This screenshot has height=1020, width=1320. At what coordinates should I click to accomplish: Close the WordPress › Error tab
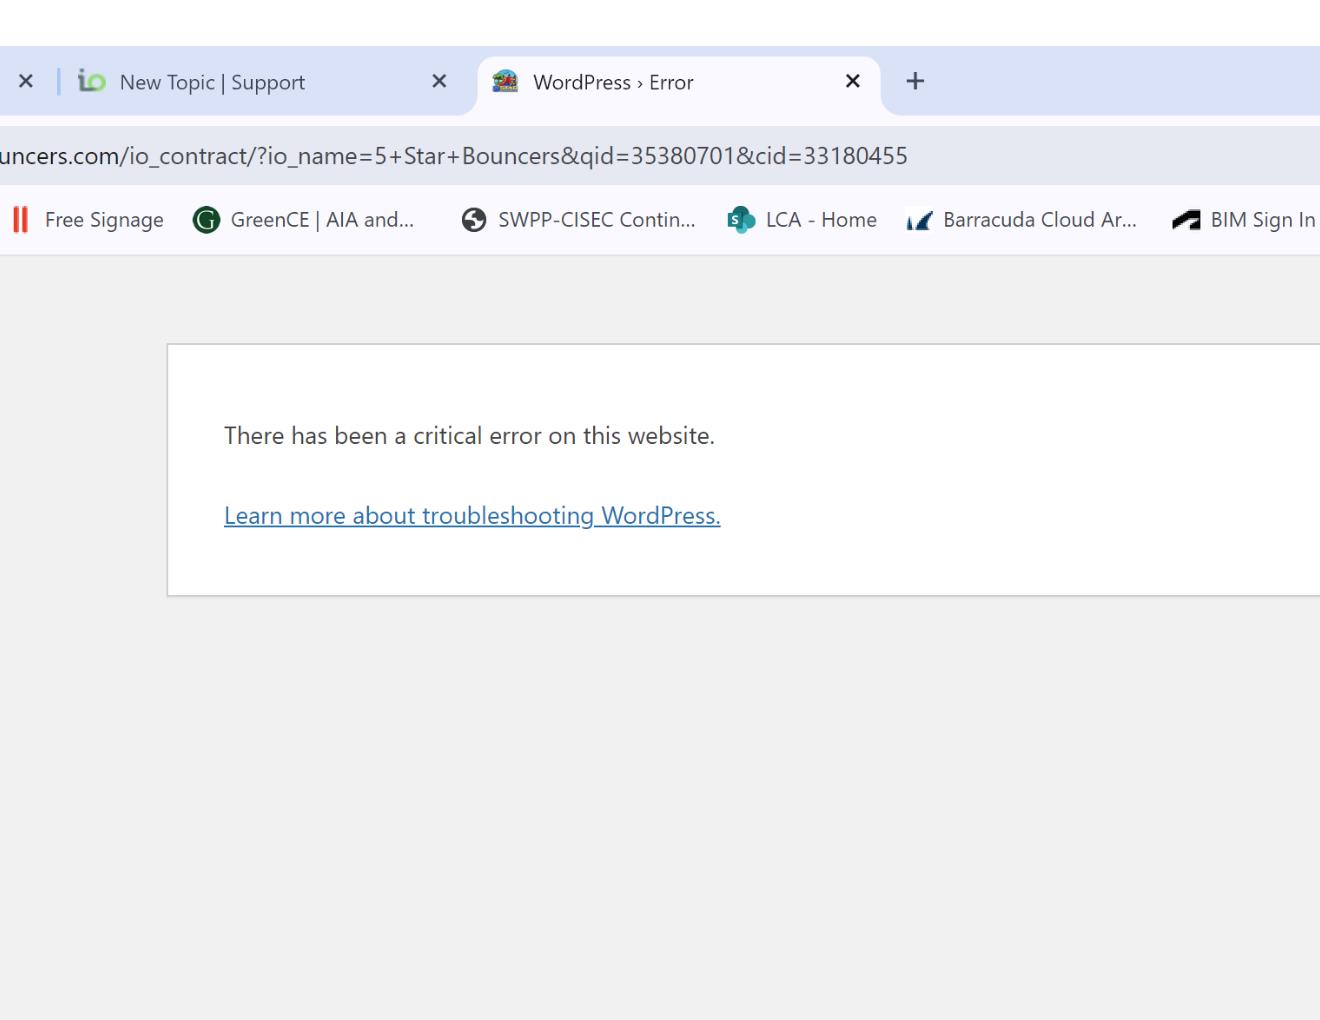tap(853, 82)
